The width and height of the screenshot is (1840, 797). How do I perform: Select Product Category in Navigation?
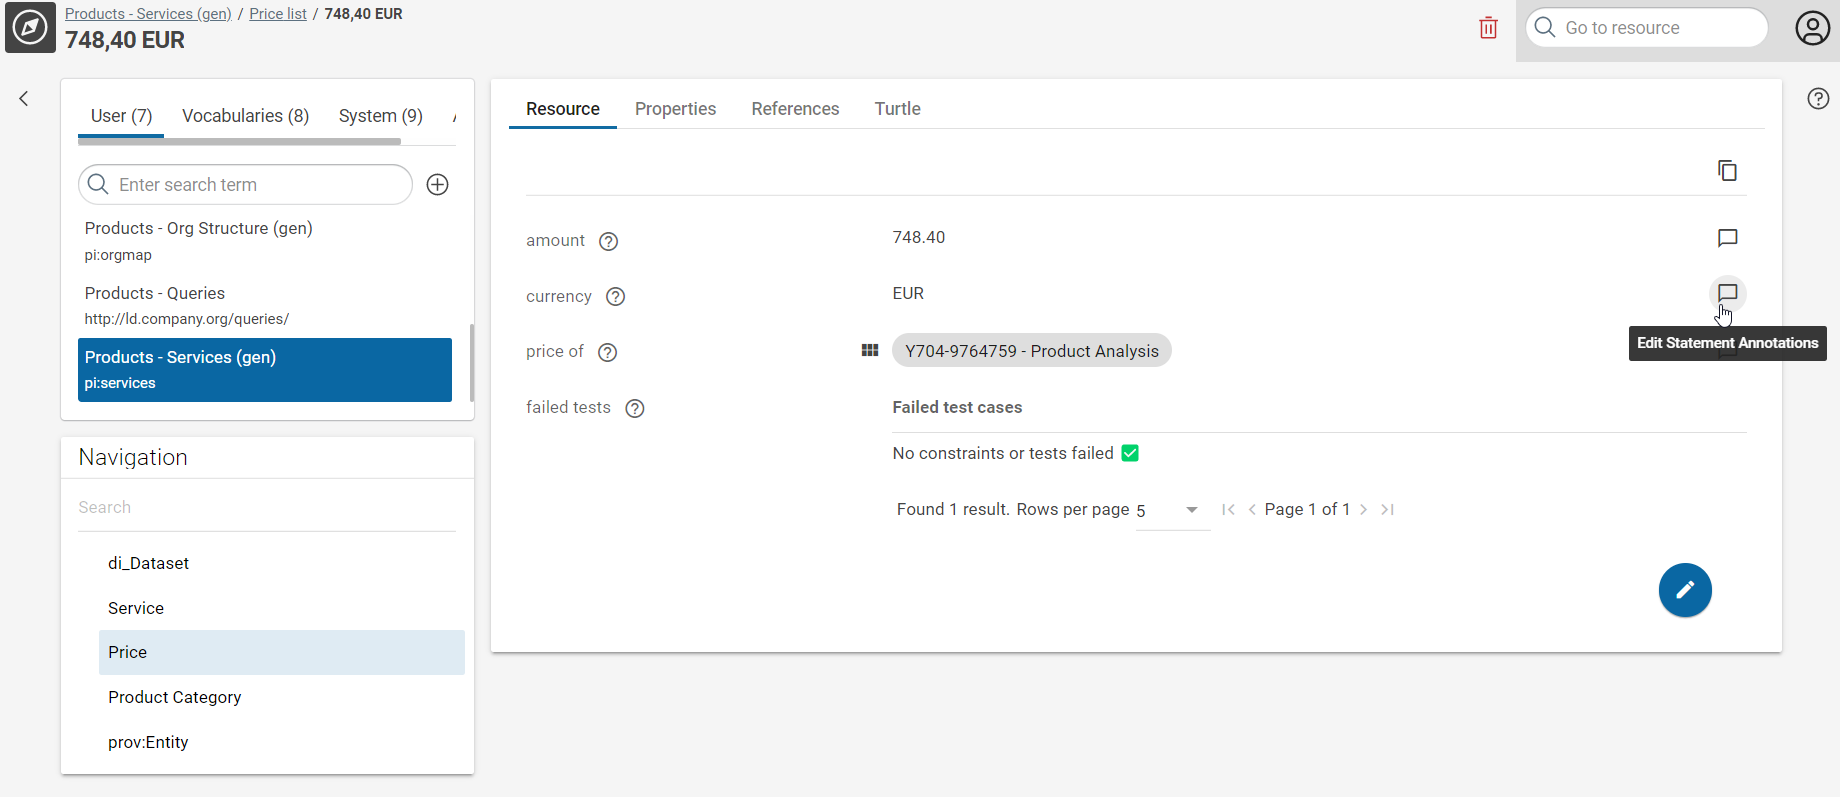click(x=175, y=697)
